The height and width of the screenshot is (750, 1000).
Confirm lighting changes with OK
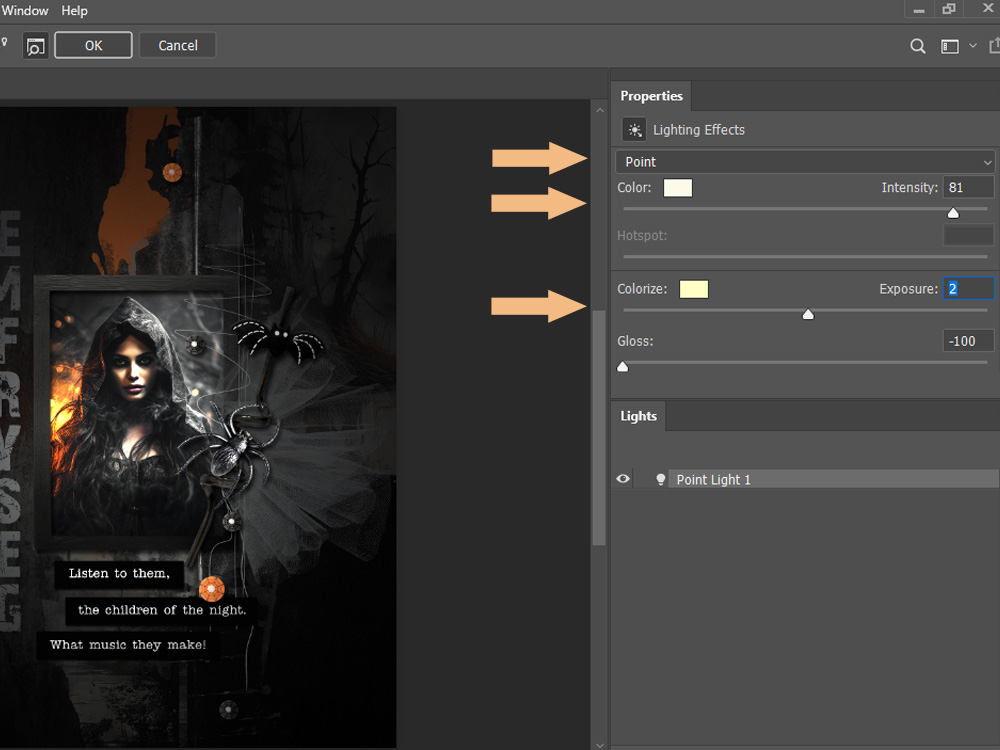click(x=93, y=45)
